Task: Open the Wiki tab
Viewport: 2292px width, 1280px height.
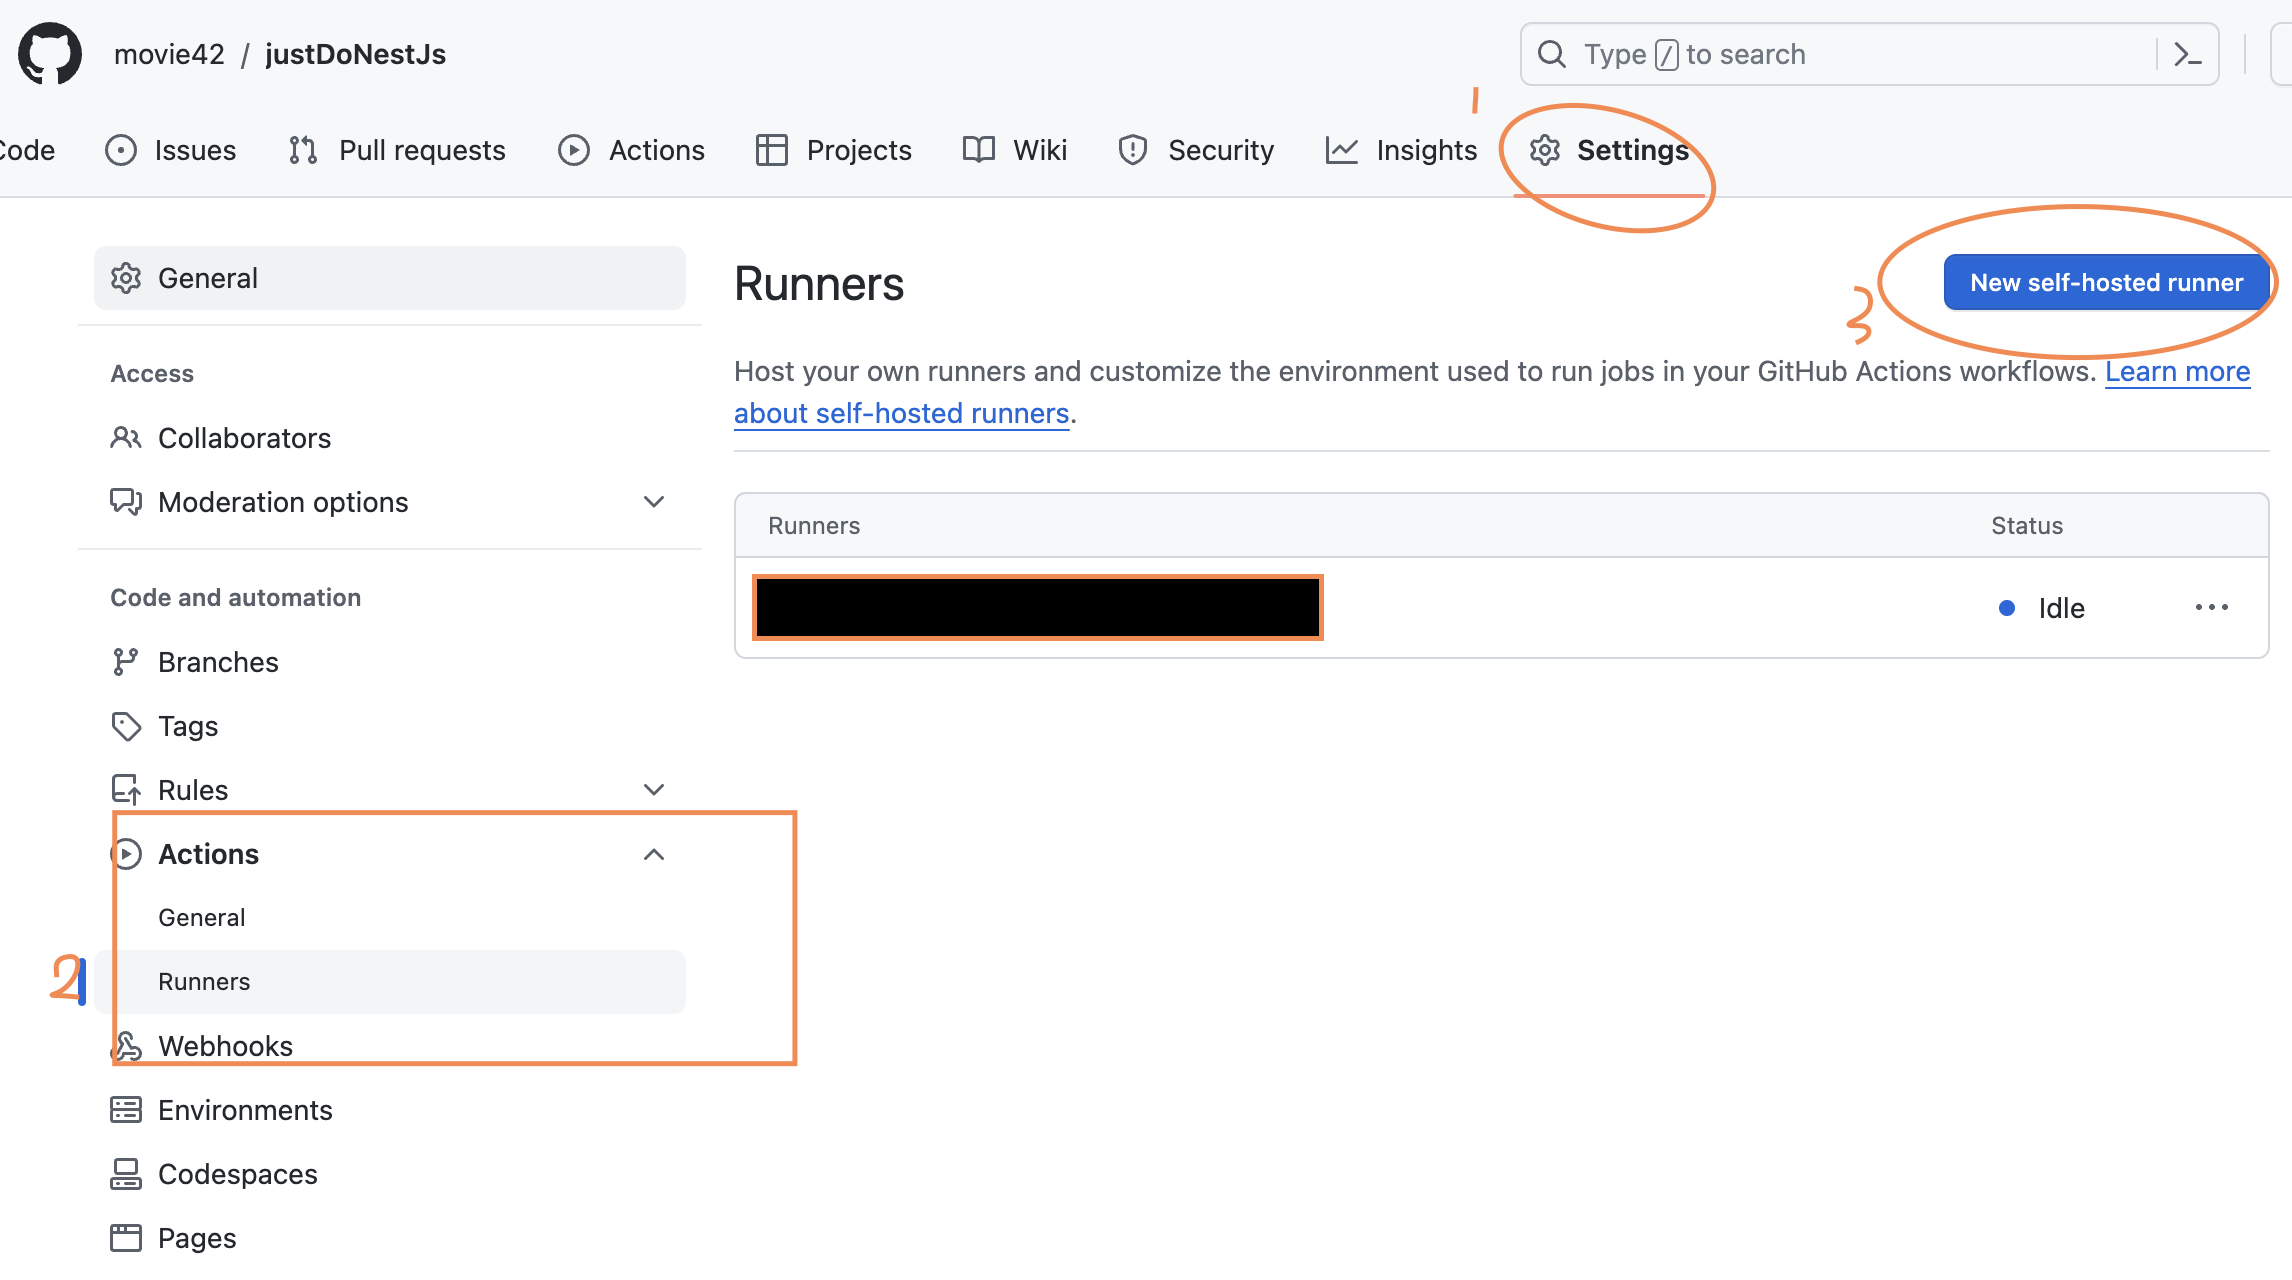Action: [x=1015, y=150]
